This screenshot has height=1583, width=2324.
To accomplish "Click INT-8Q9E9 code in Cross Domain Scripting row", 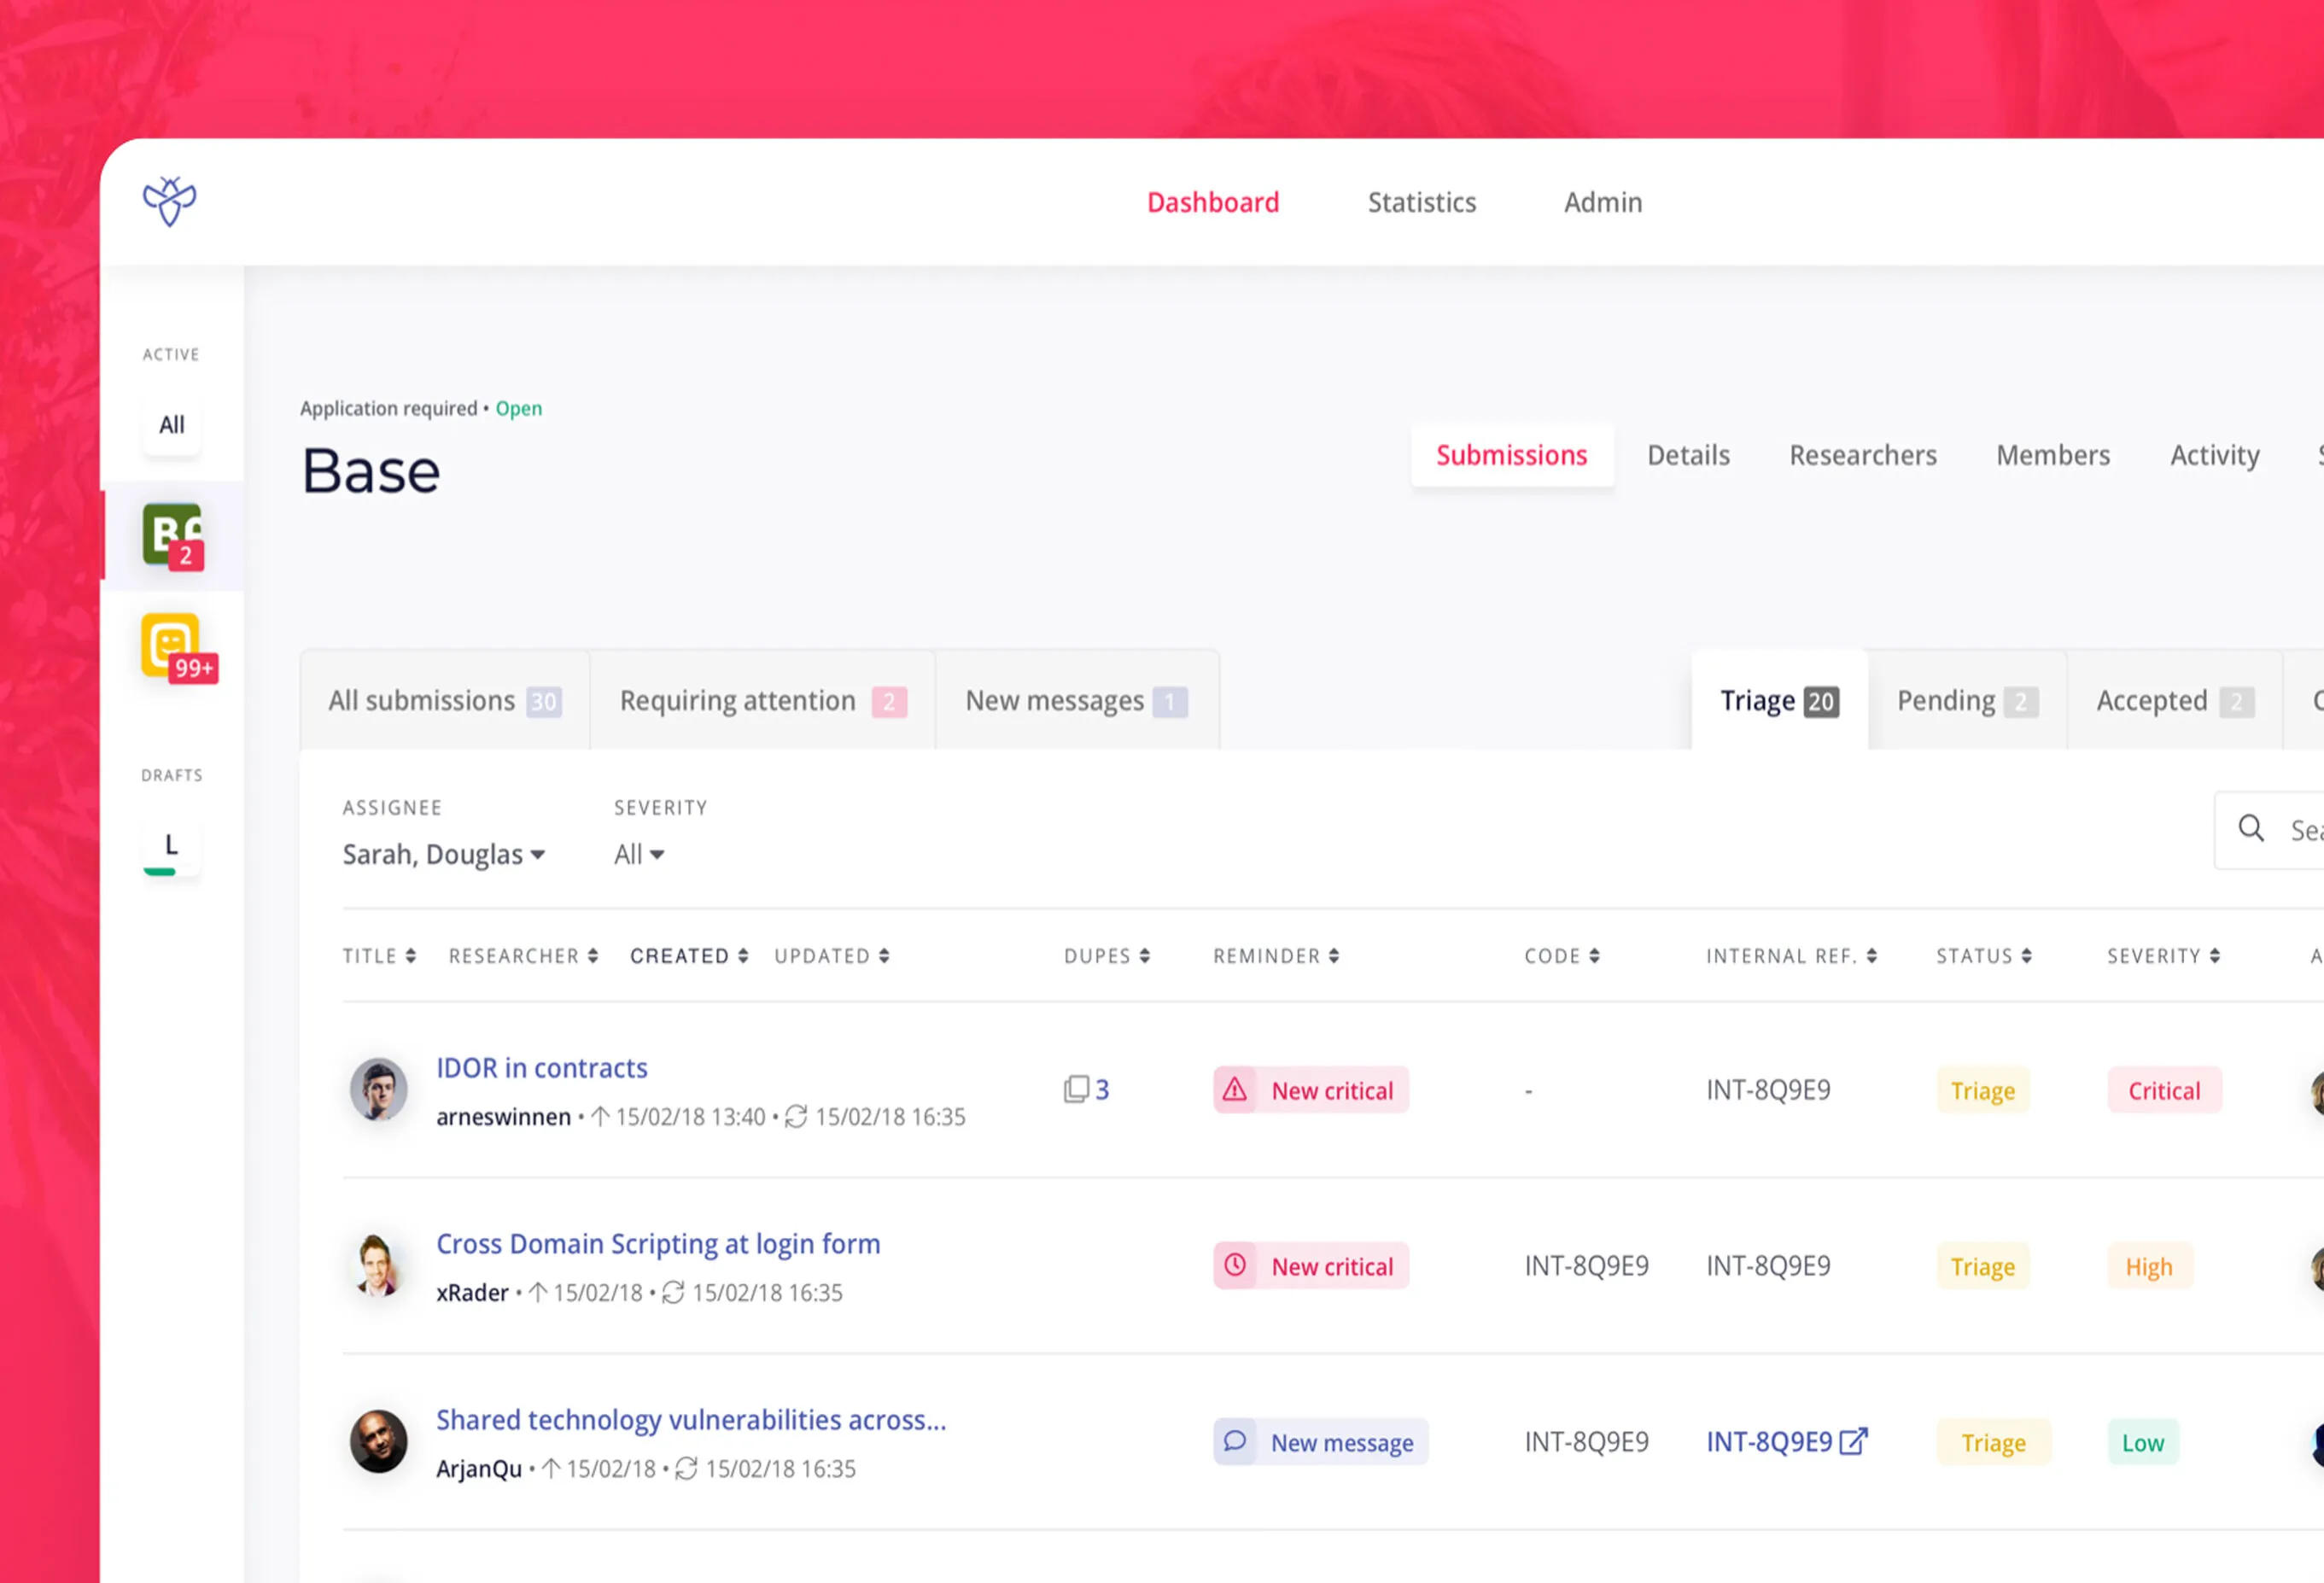I will (x=1586, y=1265).
